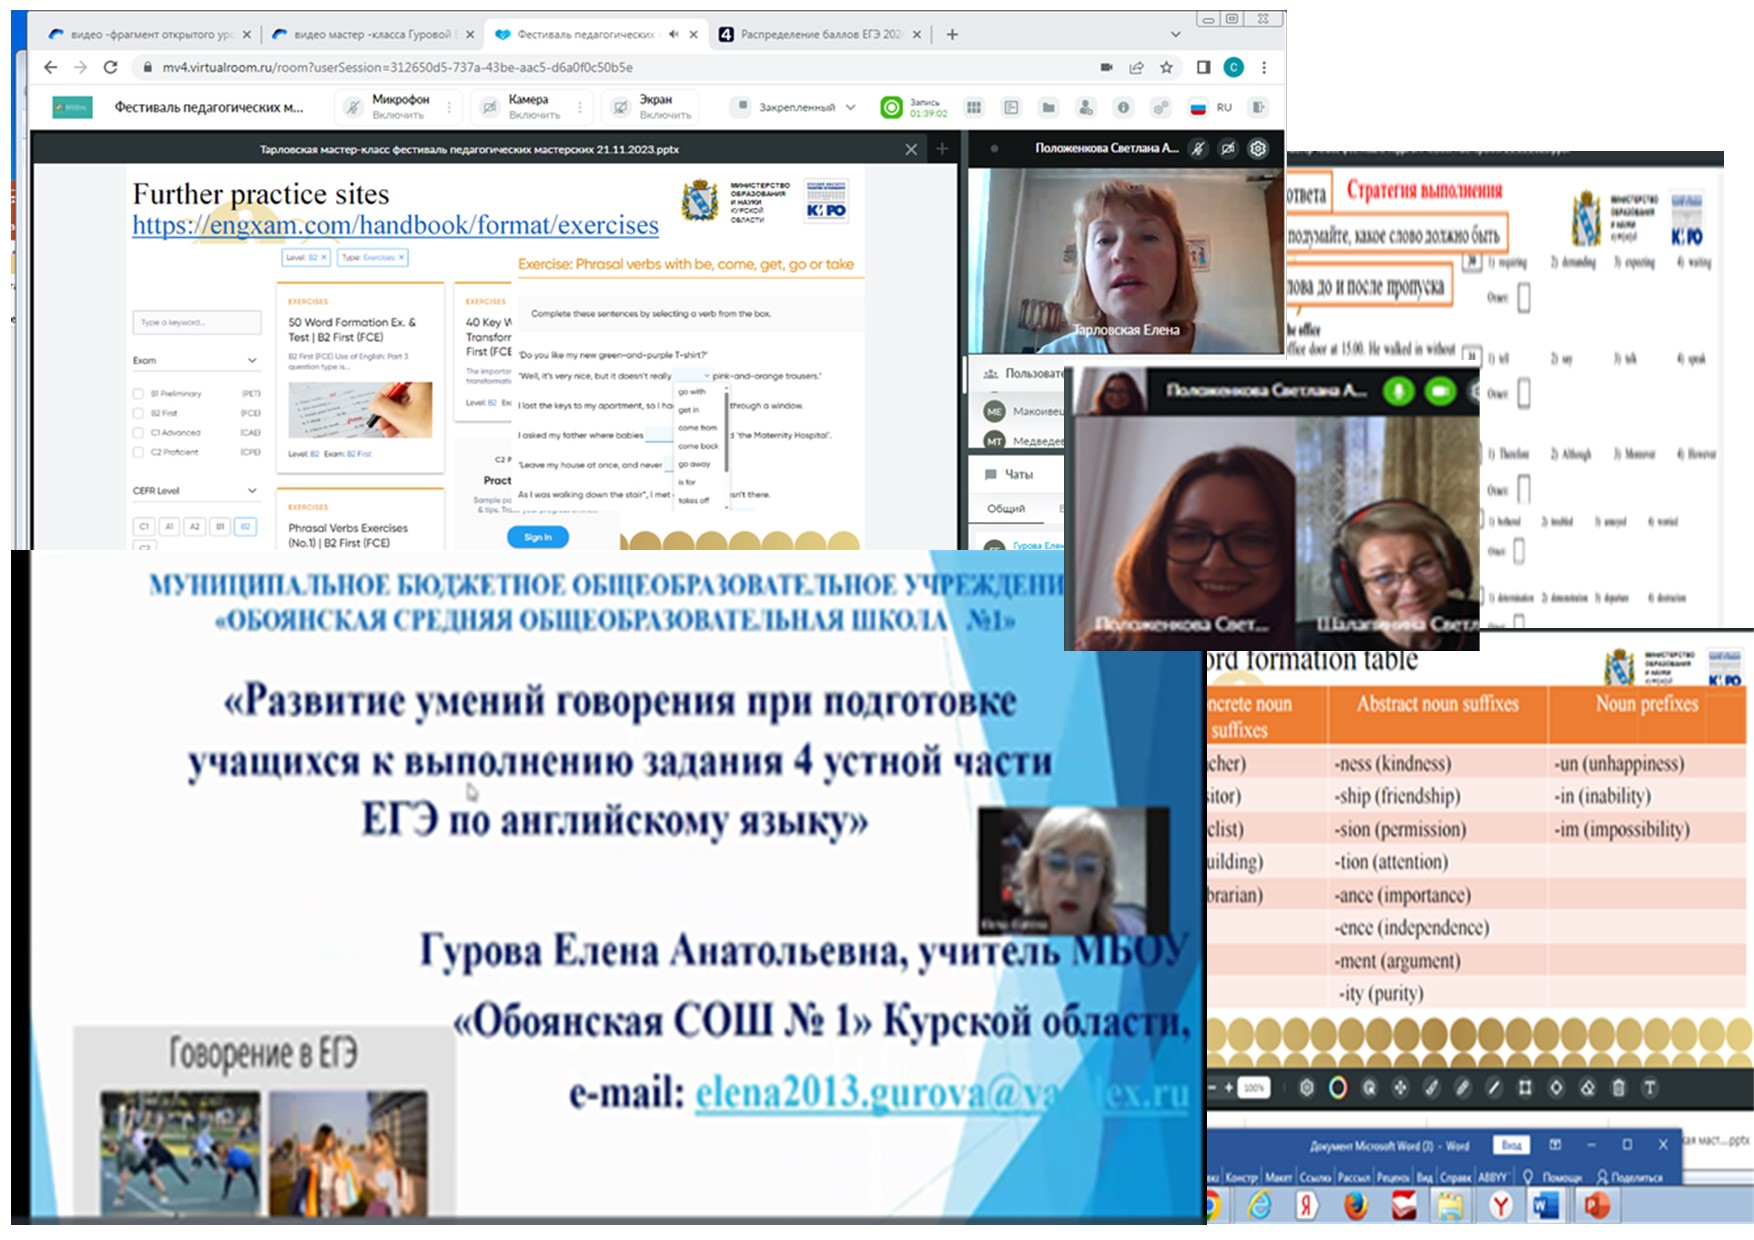Open Chrome three-dot menu
1754x1240 pixels.
(1264, 67)
